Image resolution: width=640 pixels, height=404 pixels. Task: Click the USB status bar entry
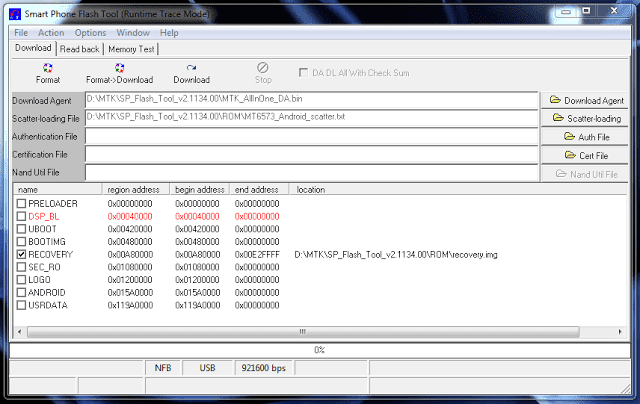(207, 368)
